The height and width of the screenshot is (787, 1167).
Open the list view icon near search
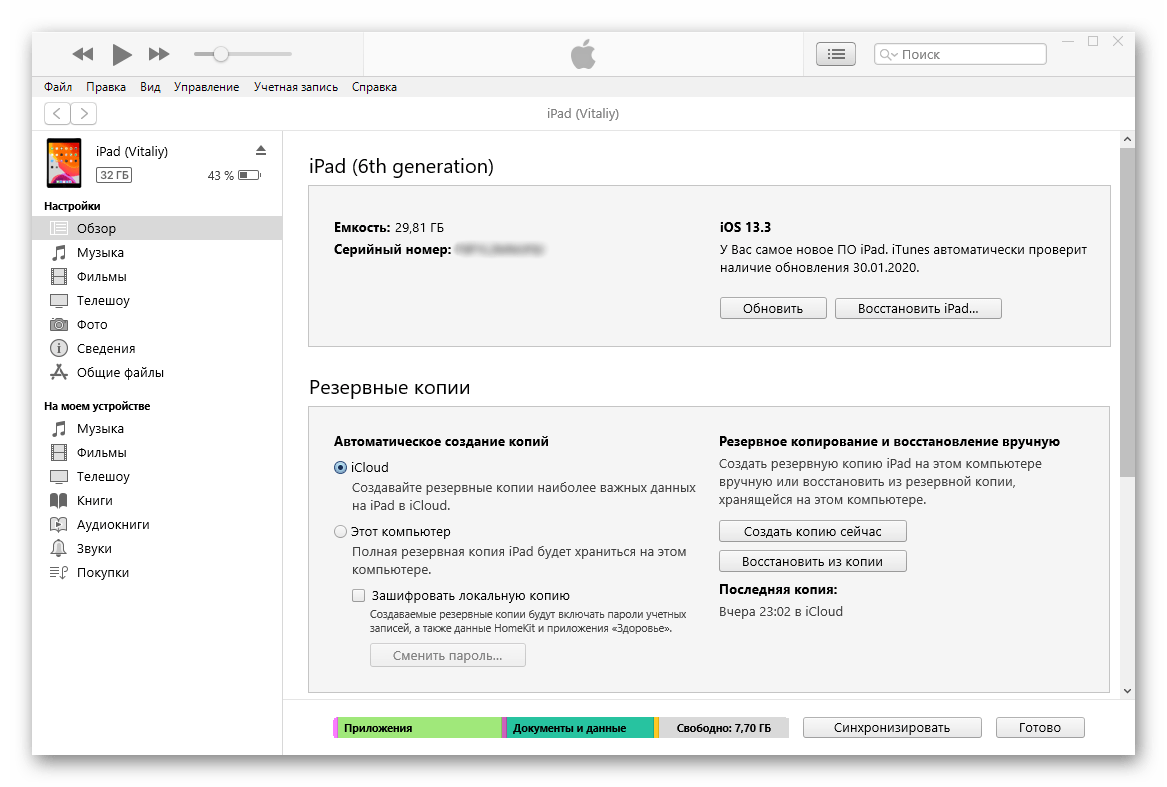[836, 54]
